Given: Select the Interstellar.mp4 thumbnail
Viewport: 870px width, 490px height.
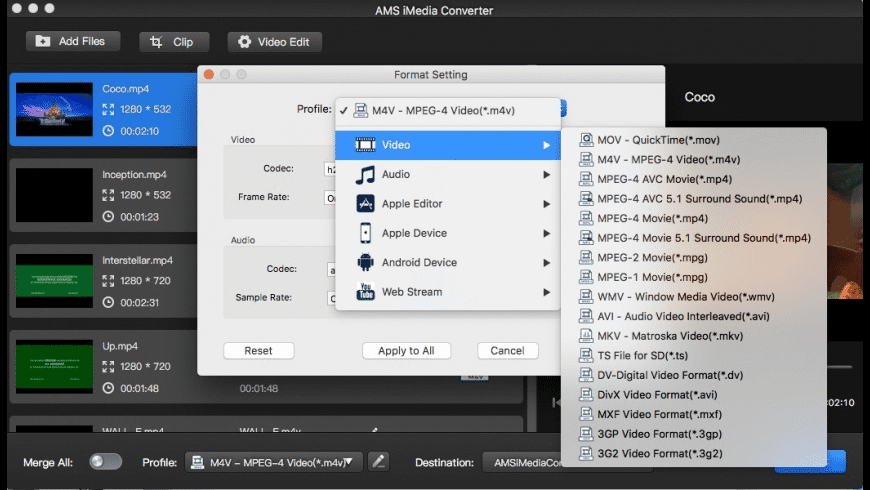Looking at the screenshot, I should pos(54,281).
